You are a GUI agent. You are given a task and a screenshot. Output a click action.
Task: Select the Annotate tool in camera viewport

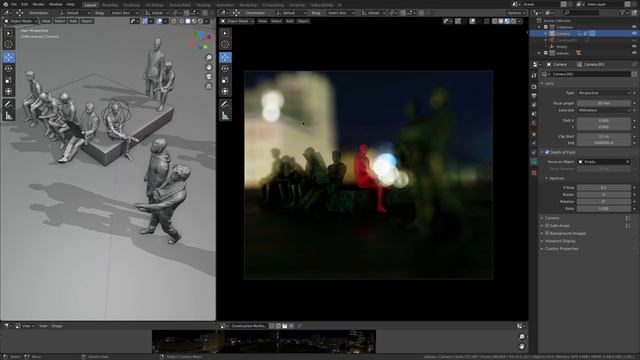pos(225,104)
